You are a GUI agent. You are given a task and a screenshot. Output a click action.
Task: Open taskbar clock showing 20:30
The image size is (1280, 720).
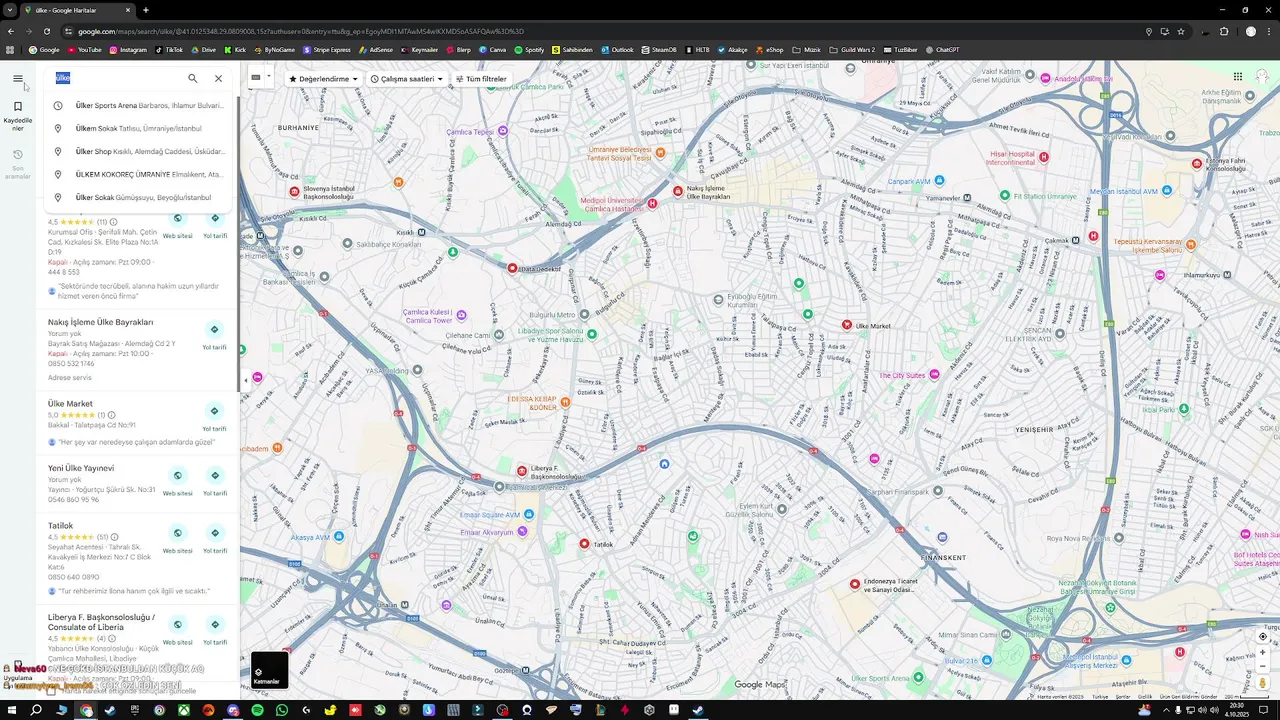(x=1238, y=709)
